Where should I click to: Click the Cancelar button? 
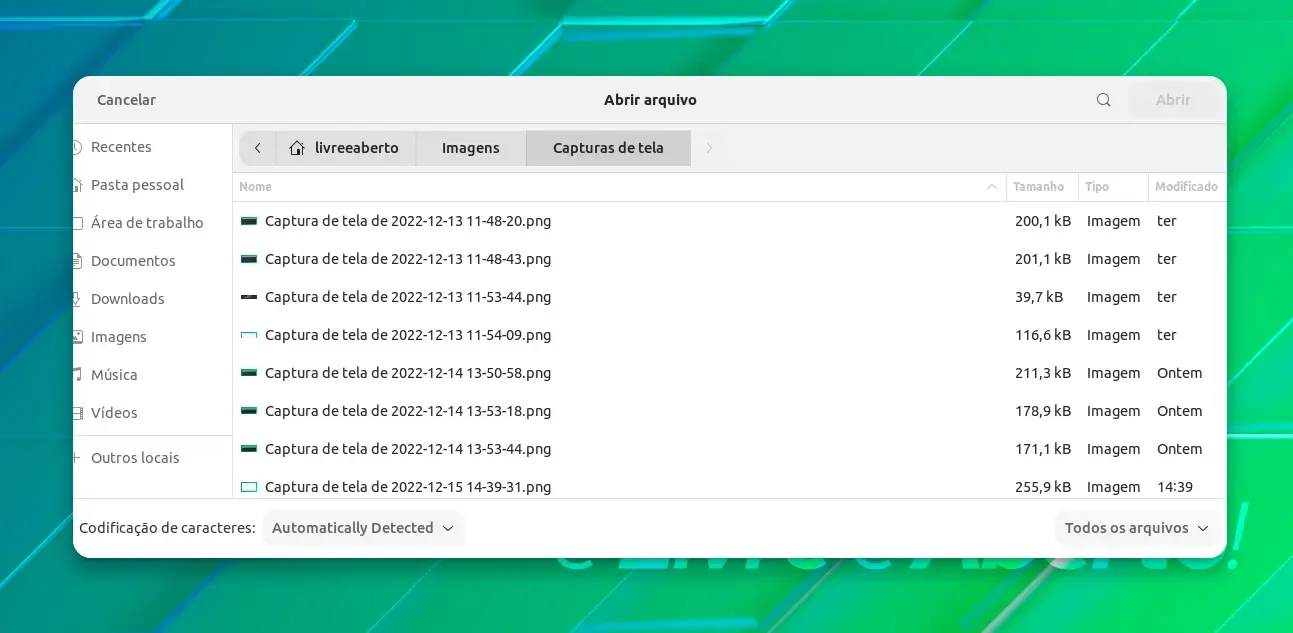(126, 100)
